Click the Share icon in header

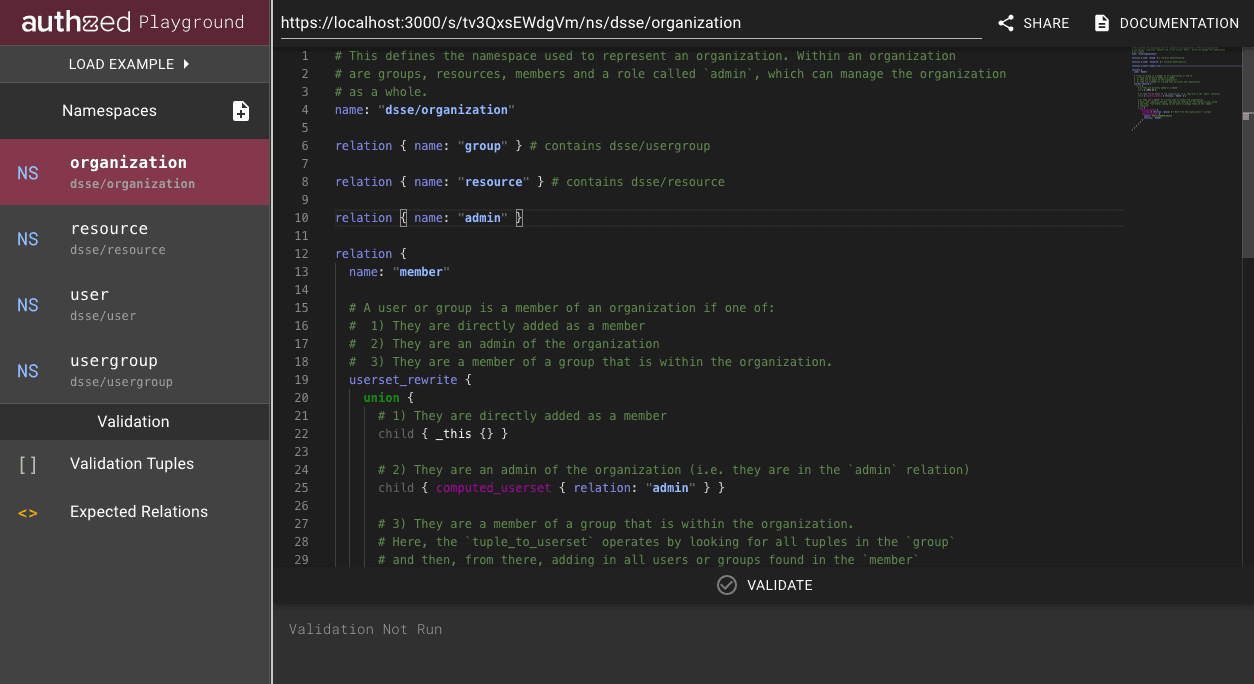[x=1006, y=23]
